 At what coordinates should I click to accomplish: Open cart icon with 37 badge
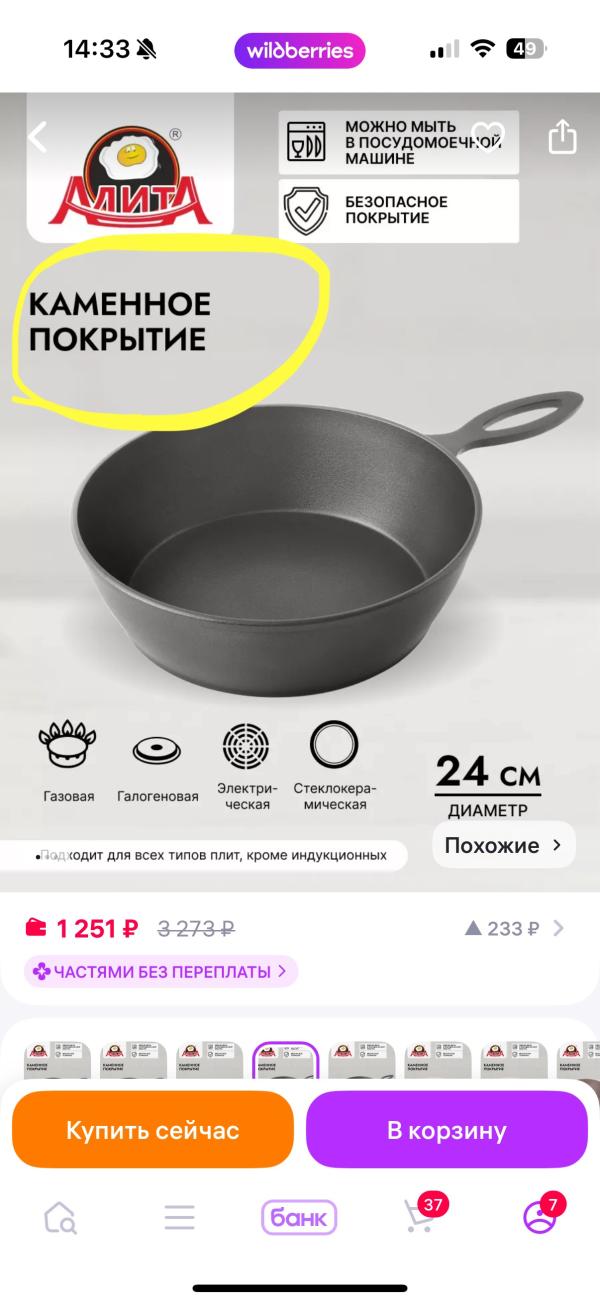tap(420, 1215)
